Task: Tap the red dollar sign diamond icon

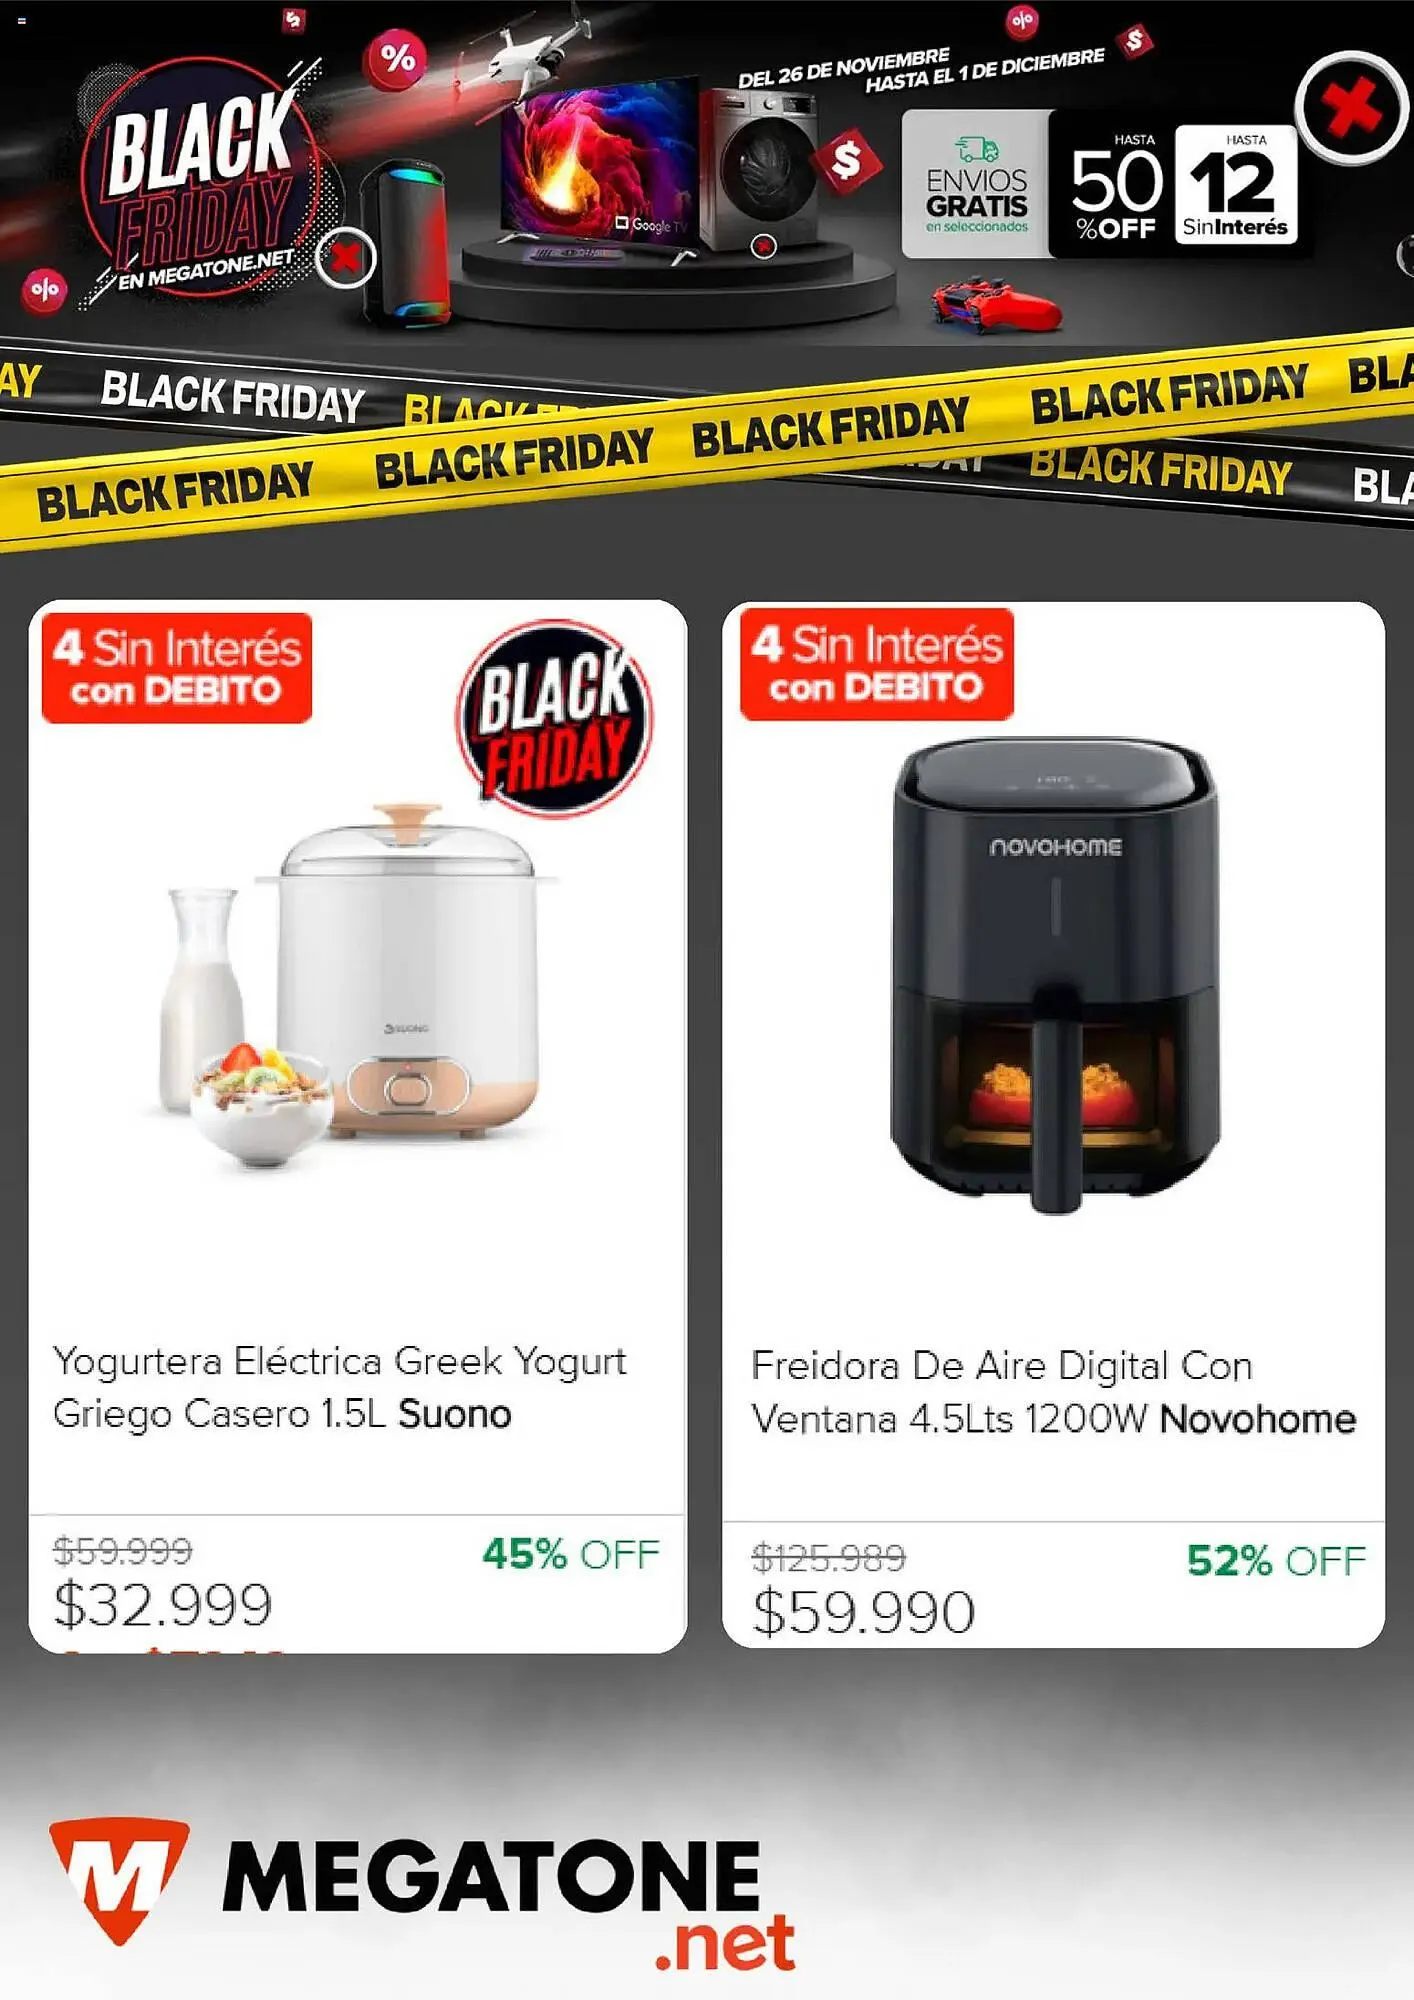Action: tap(847, 160)
